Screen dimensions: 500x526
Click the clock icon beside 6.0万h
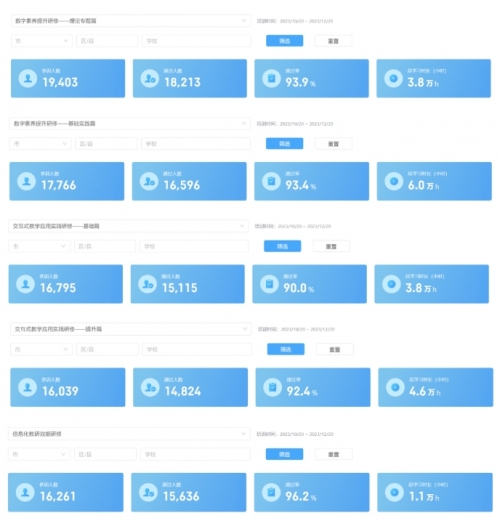pyautogui.click(x=394, y=181)
